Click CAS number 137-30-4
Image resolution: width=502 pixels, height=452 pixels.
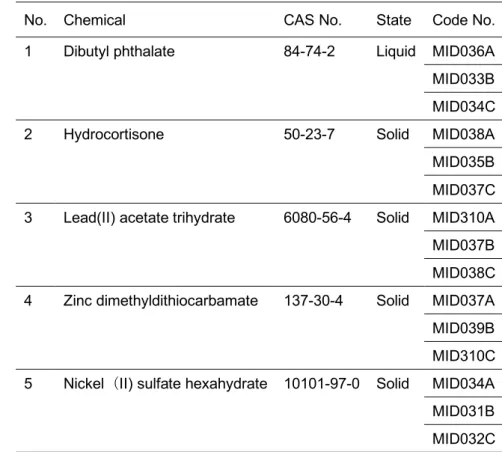point(313,301)
